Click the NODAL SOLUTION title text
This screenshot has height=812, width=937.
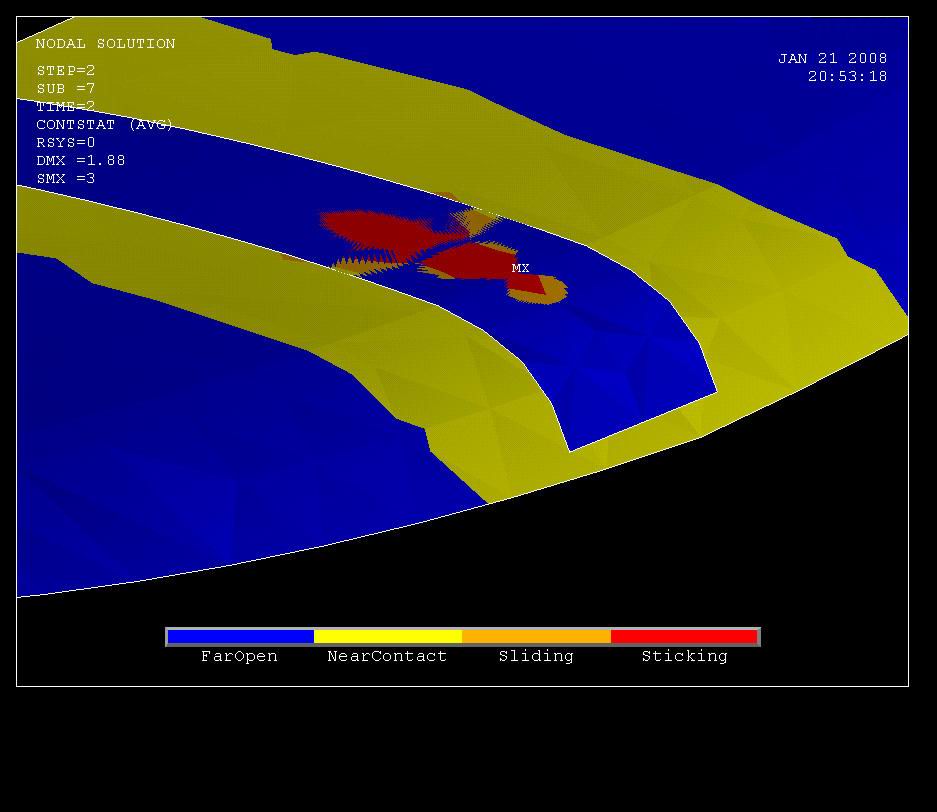click(x=105, y=44)
